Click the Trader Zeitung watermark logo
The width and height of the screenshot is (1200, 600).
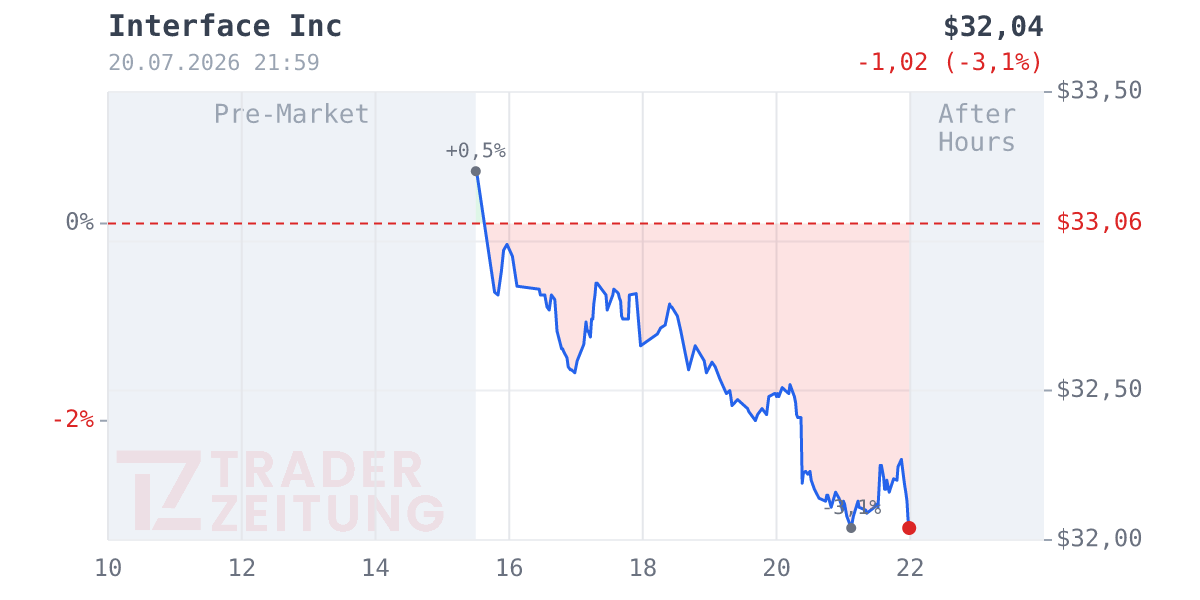280,491
